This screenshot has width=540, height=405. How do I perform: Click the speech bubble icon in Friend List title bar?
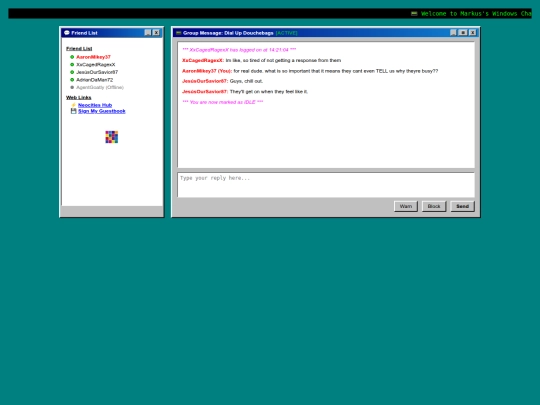point(67,33)
